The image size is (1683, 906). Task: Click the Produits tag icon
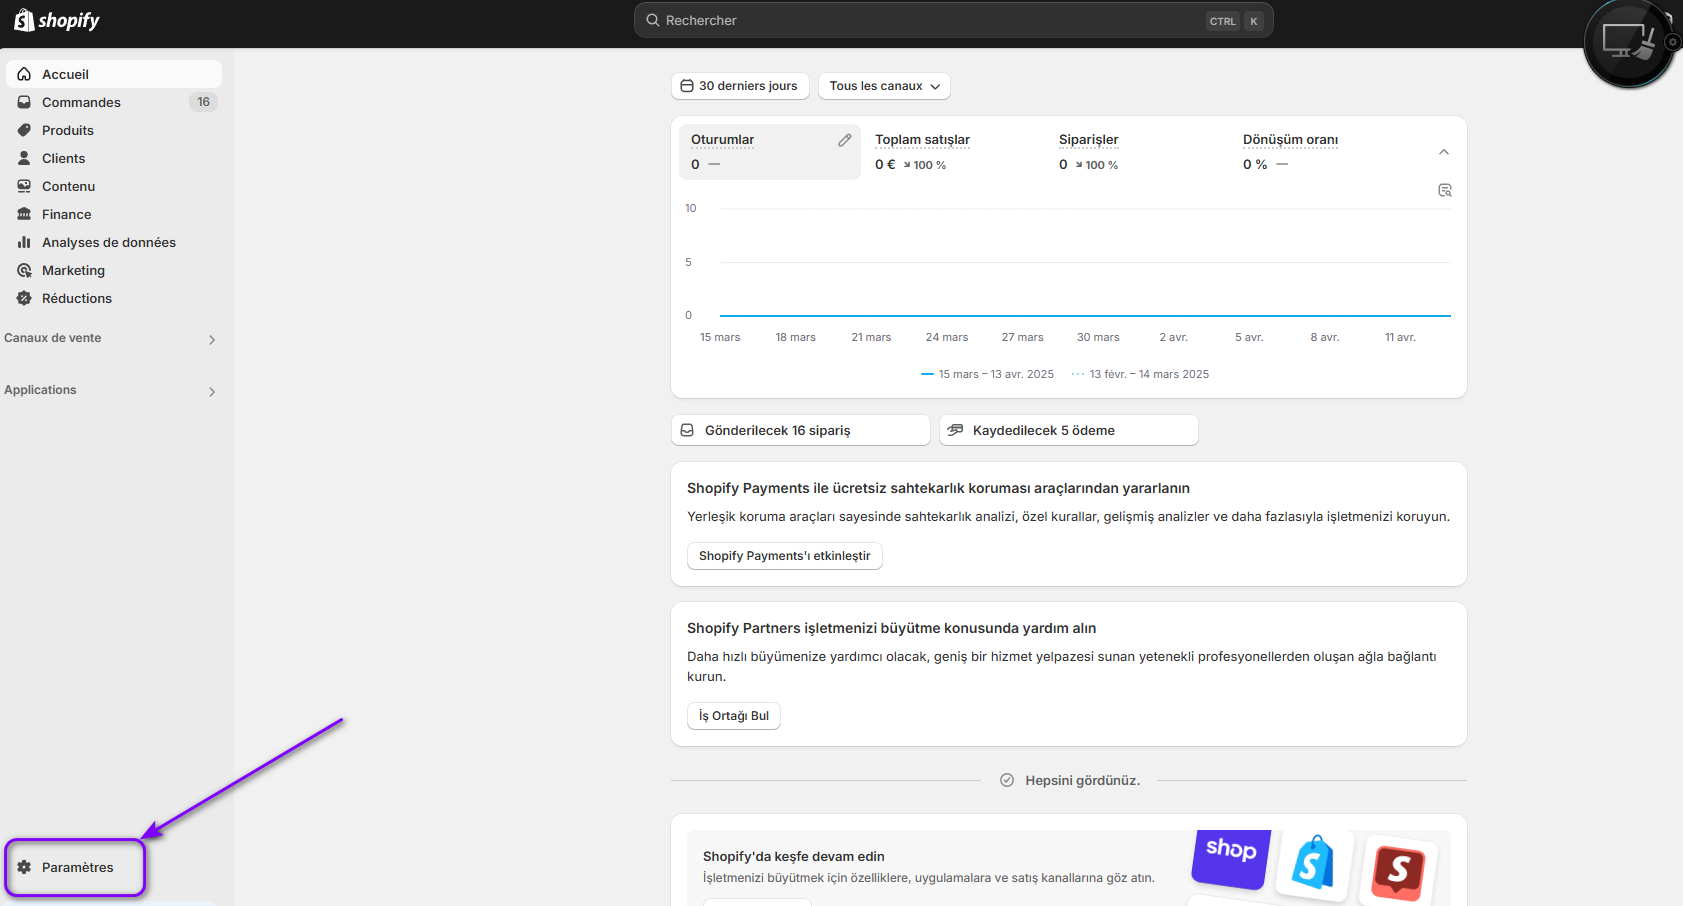tap(24, 130)
